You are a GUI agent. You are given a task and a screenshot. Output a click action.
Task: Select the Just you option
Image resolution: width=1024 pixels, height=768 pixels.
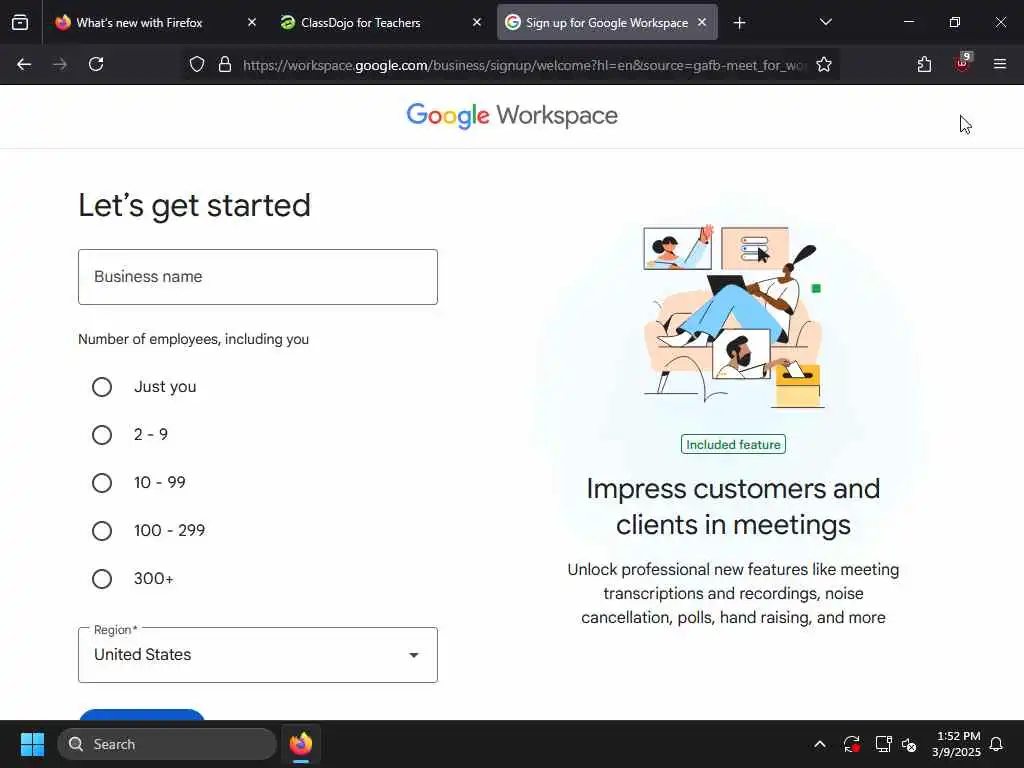coord(102,387)
